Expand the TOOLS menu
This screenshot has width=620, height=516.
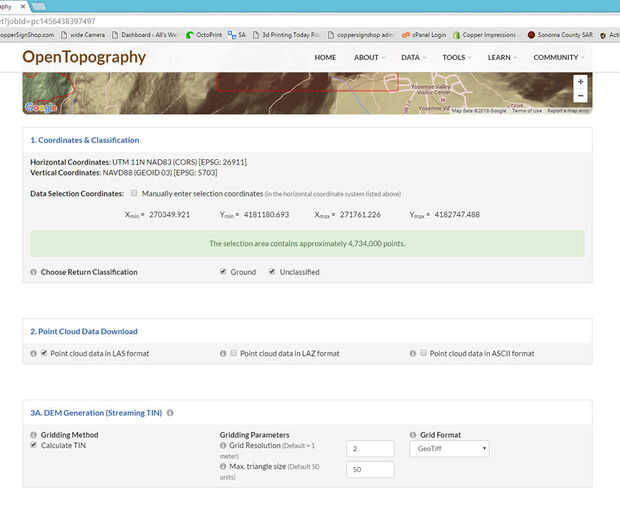pyautogui.click(x=456, y=58)
